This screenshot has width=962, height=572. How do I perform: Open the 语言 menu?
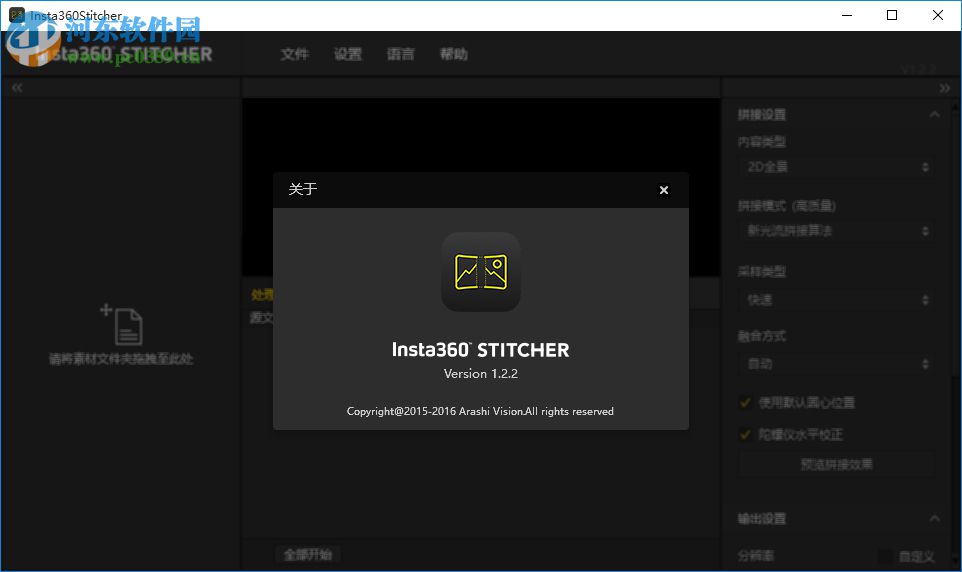coord(401,54)
